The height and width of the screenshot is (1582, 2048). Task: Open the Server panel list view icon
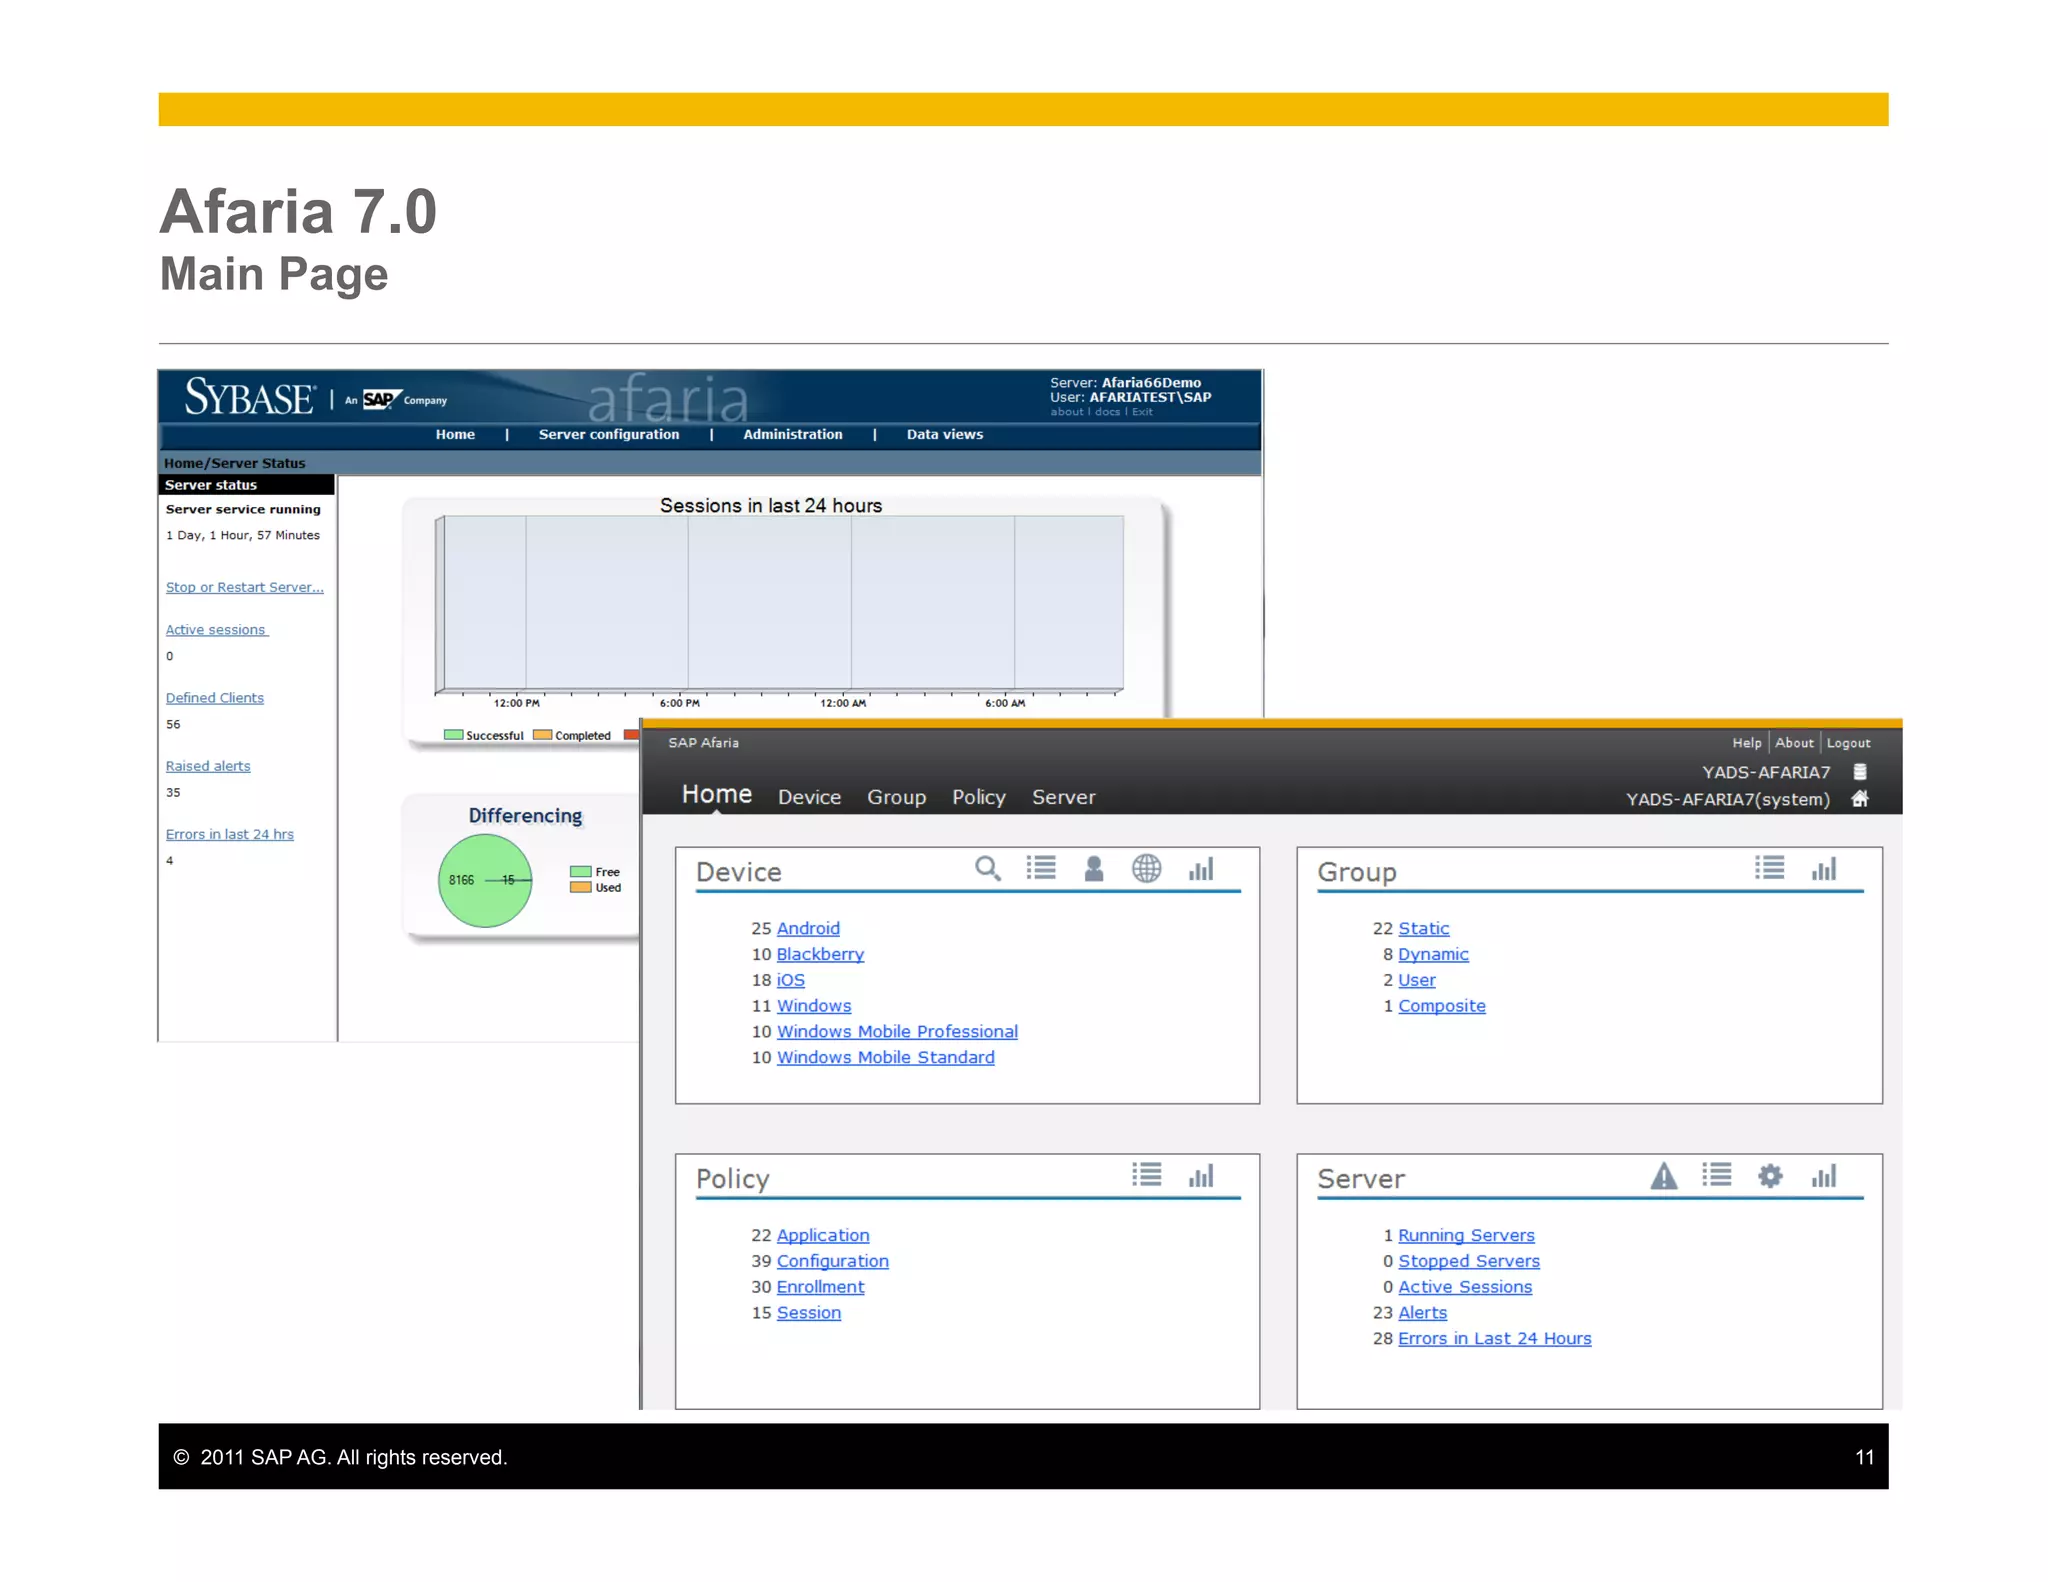[1717, 1174]
